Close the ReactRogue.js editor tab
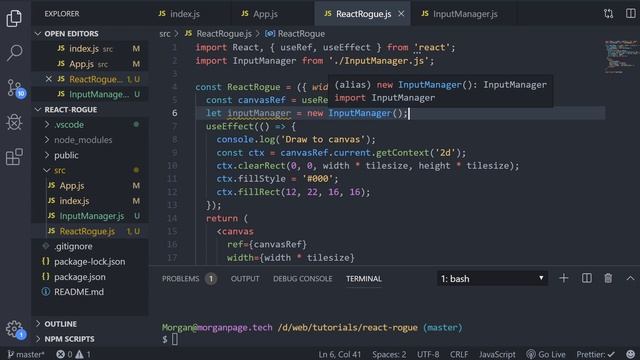Screen dimensions: 640x360 (401, 13)
